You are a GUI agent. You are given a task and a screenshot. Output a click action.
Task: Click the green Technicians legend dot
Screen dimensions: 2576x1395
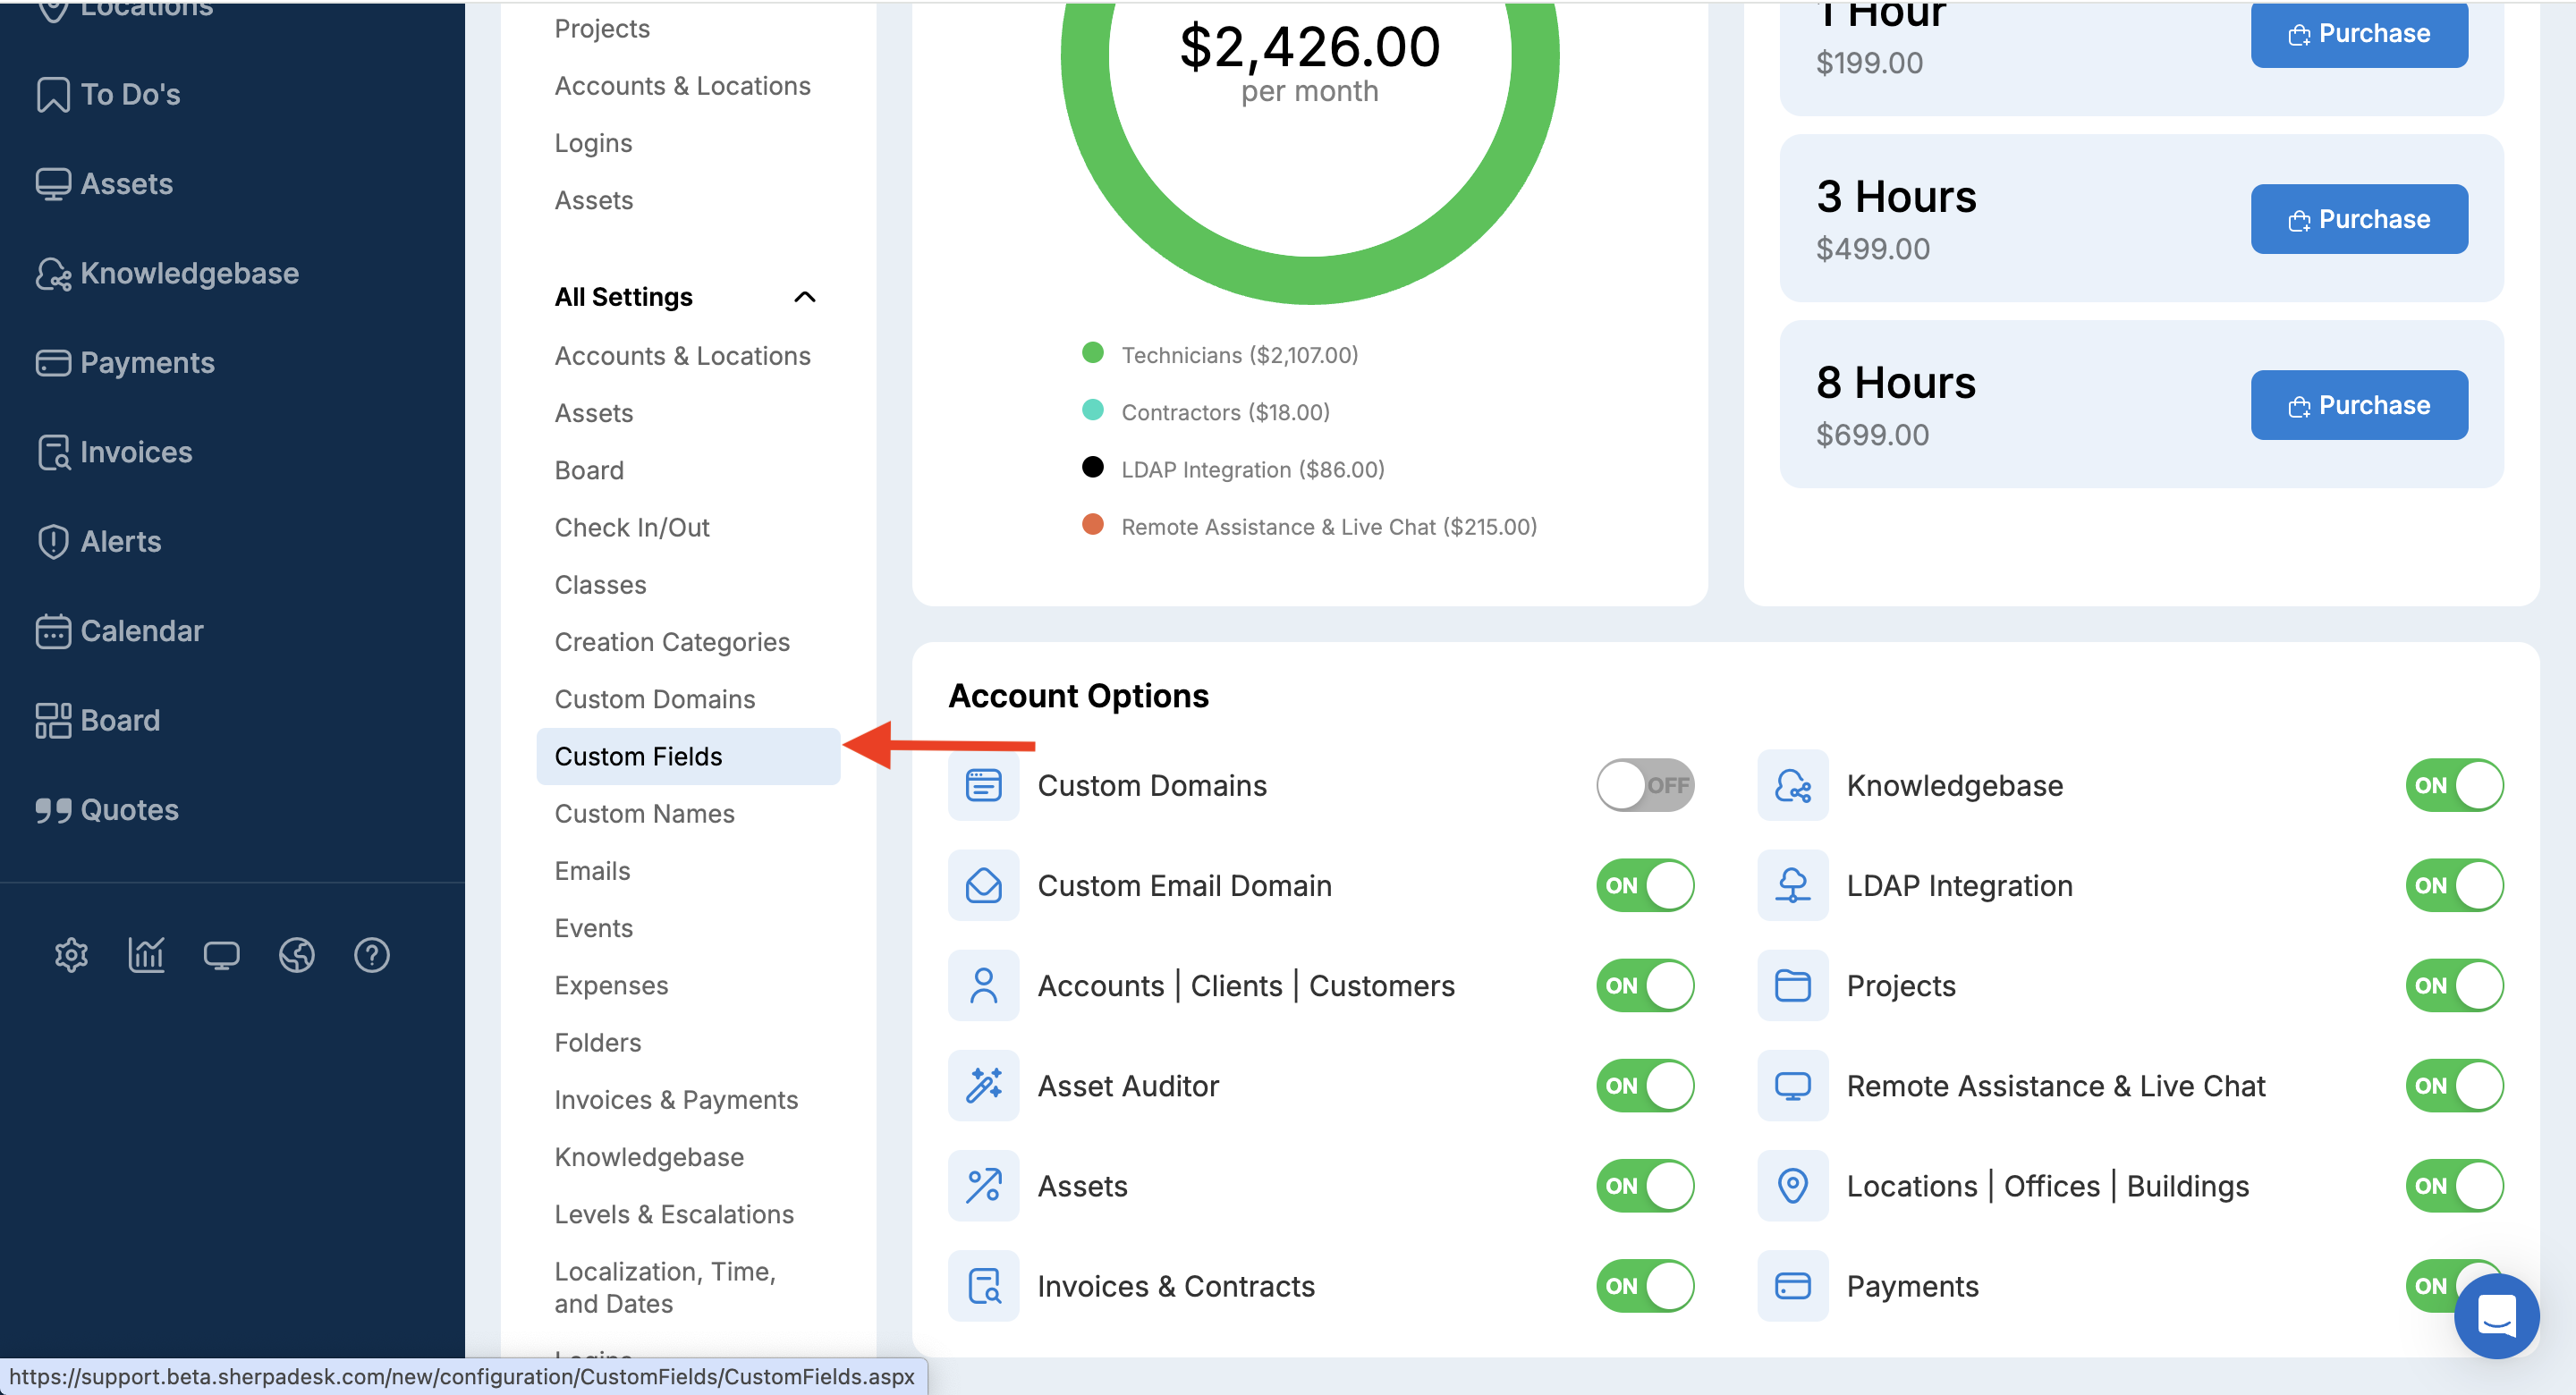tap(1092, 353)
